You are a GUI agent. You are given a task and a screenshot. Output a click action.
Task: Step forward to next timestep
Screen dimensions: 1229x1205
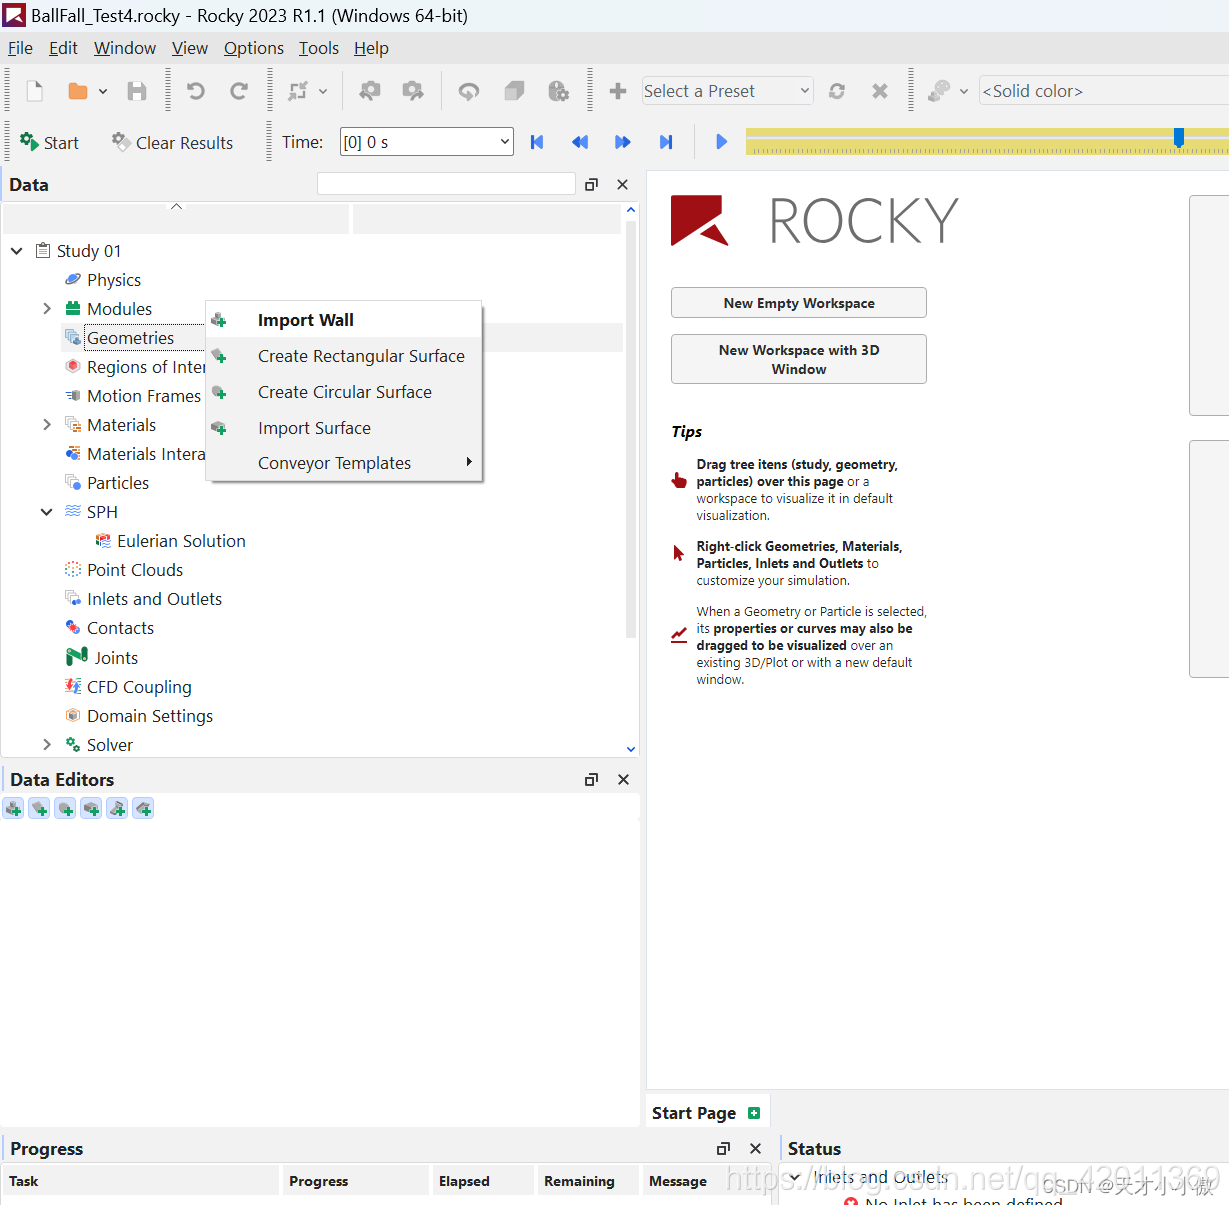click(x=623, y=142)
